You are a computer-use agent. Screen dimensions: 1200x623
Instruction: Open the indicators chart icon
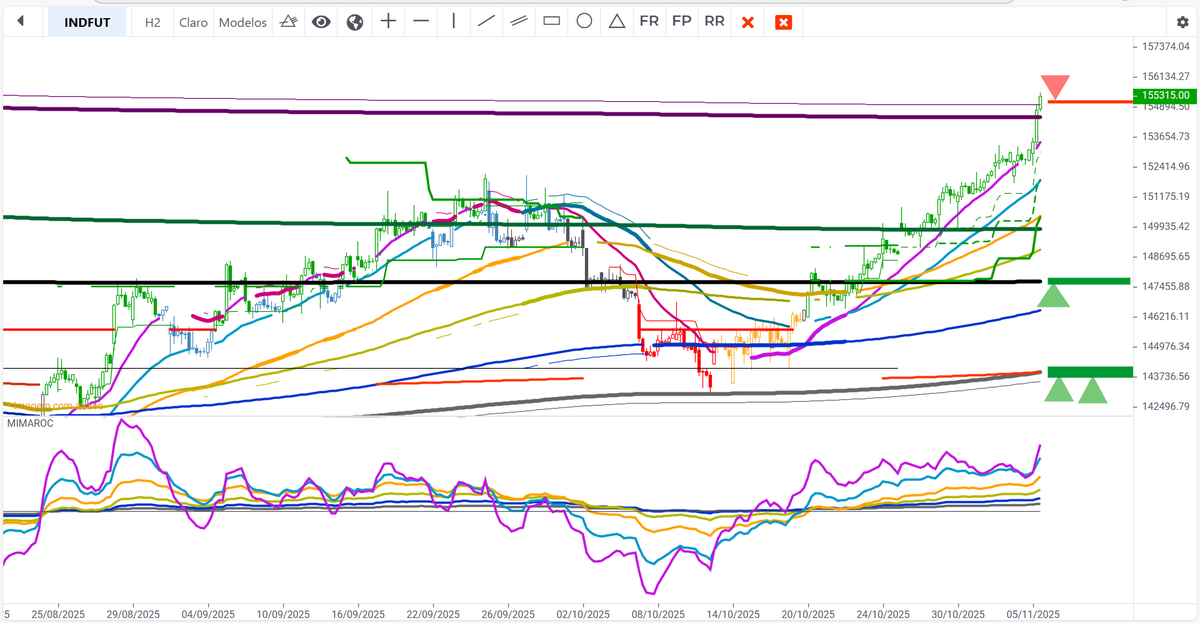pyautogui.click(x=288, y=22)
